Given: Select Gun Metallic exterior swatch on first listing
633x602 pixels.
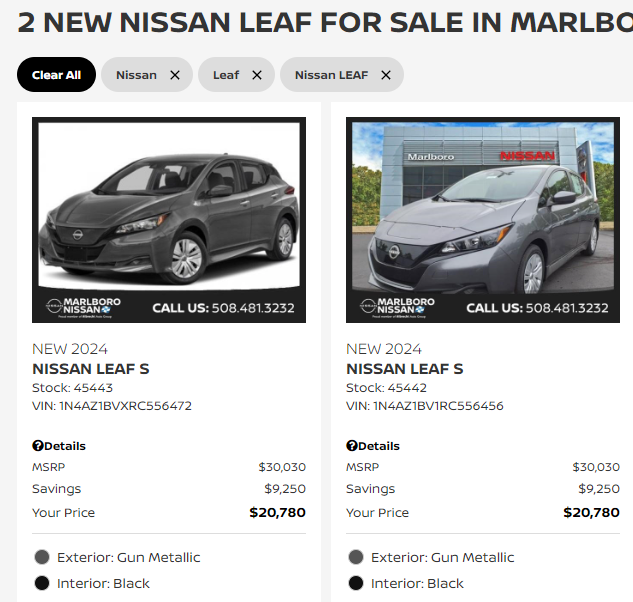Looking at the screenshot, I should (x=42, y=558).
